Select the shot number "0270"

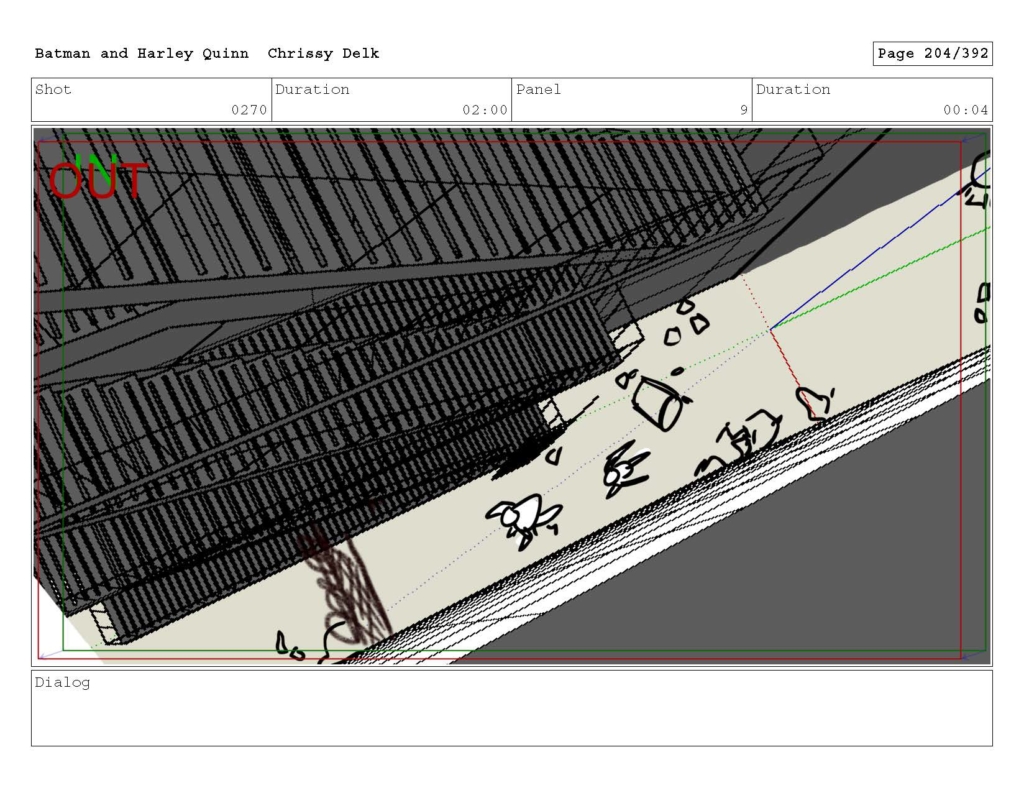click(x=249, y=110)
